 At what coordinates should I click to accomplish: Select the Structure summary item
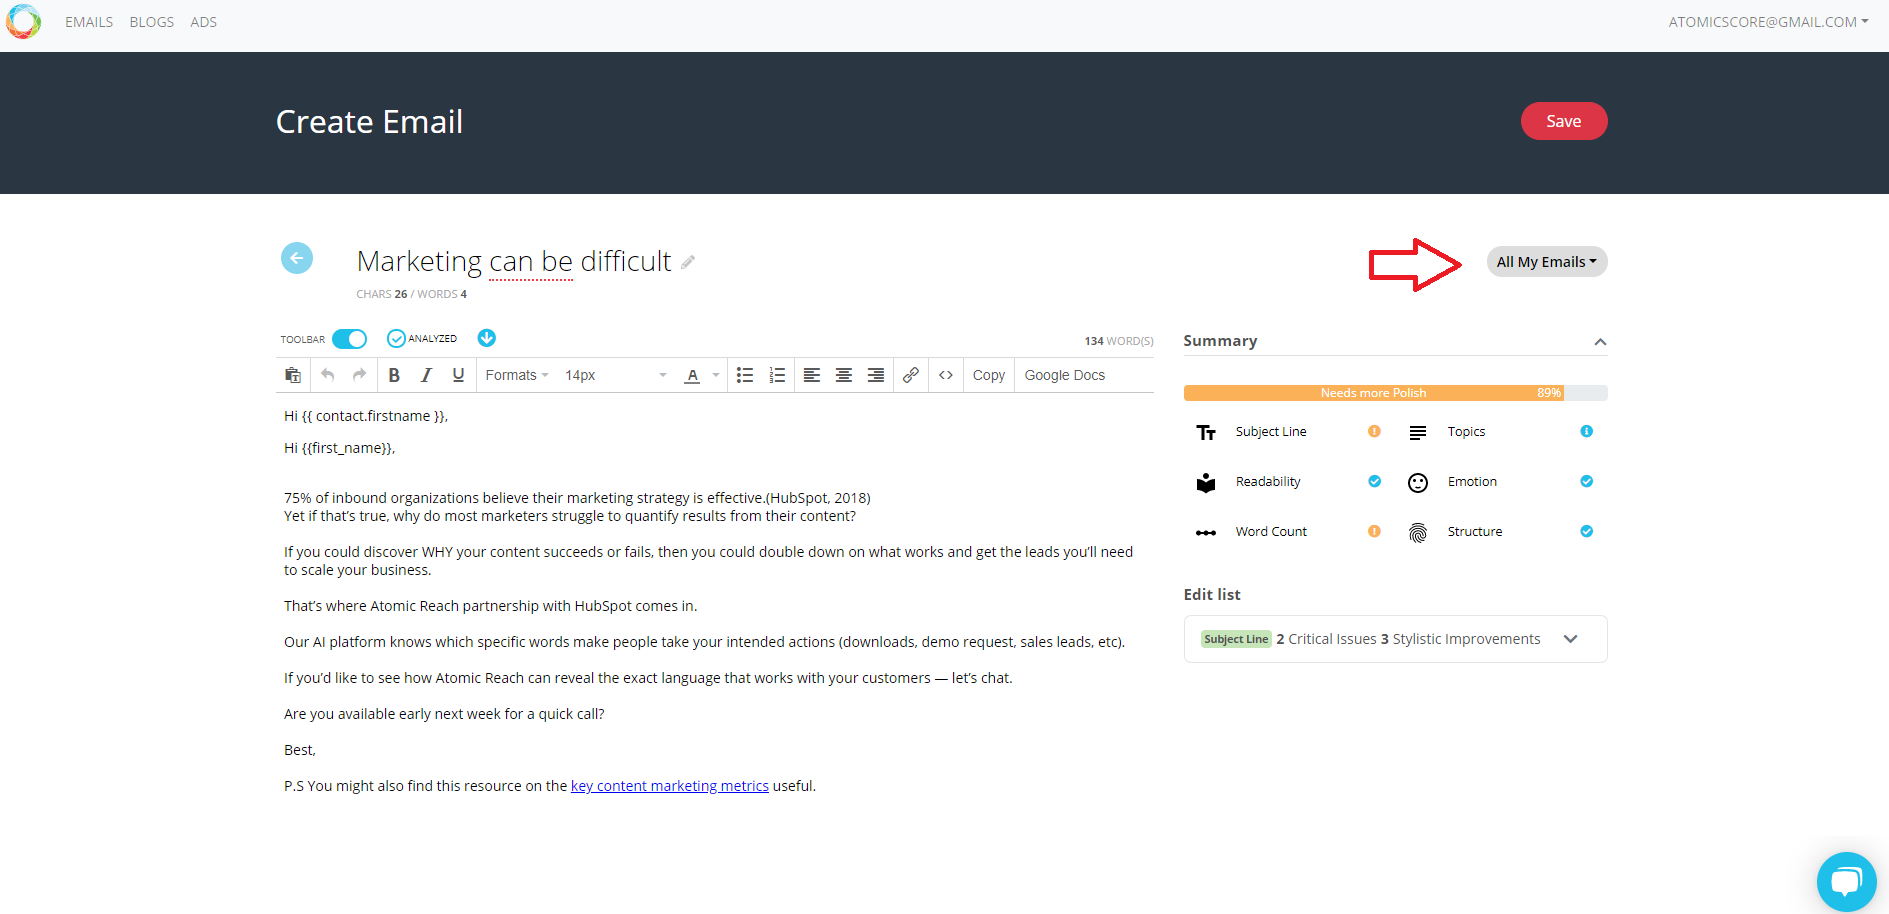(x=1475, y=531)
